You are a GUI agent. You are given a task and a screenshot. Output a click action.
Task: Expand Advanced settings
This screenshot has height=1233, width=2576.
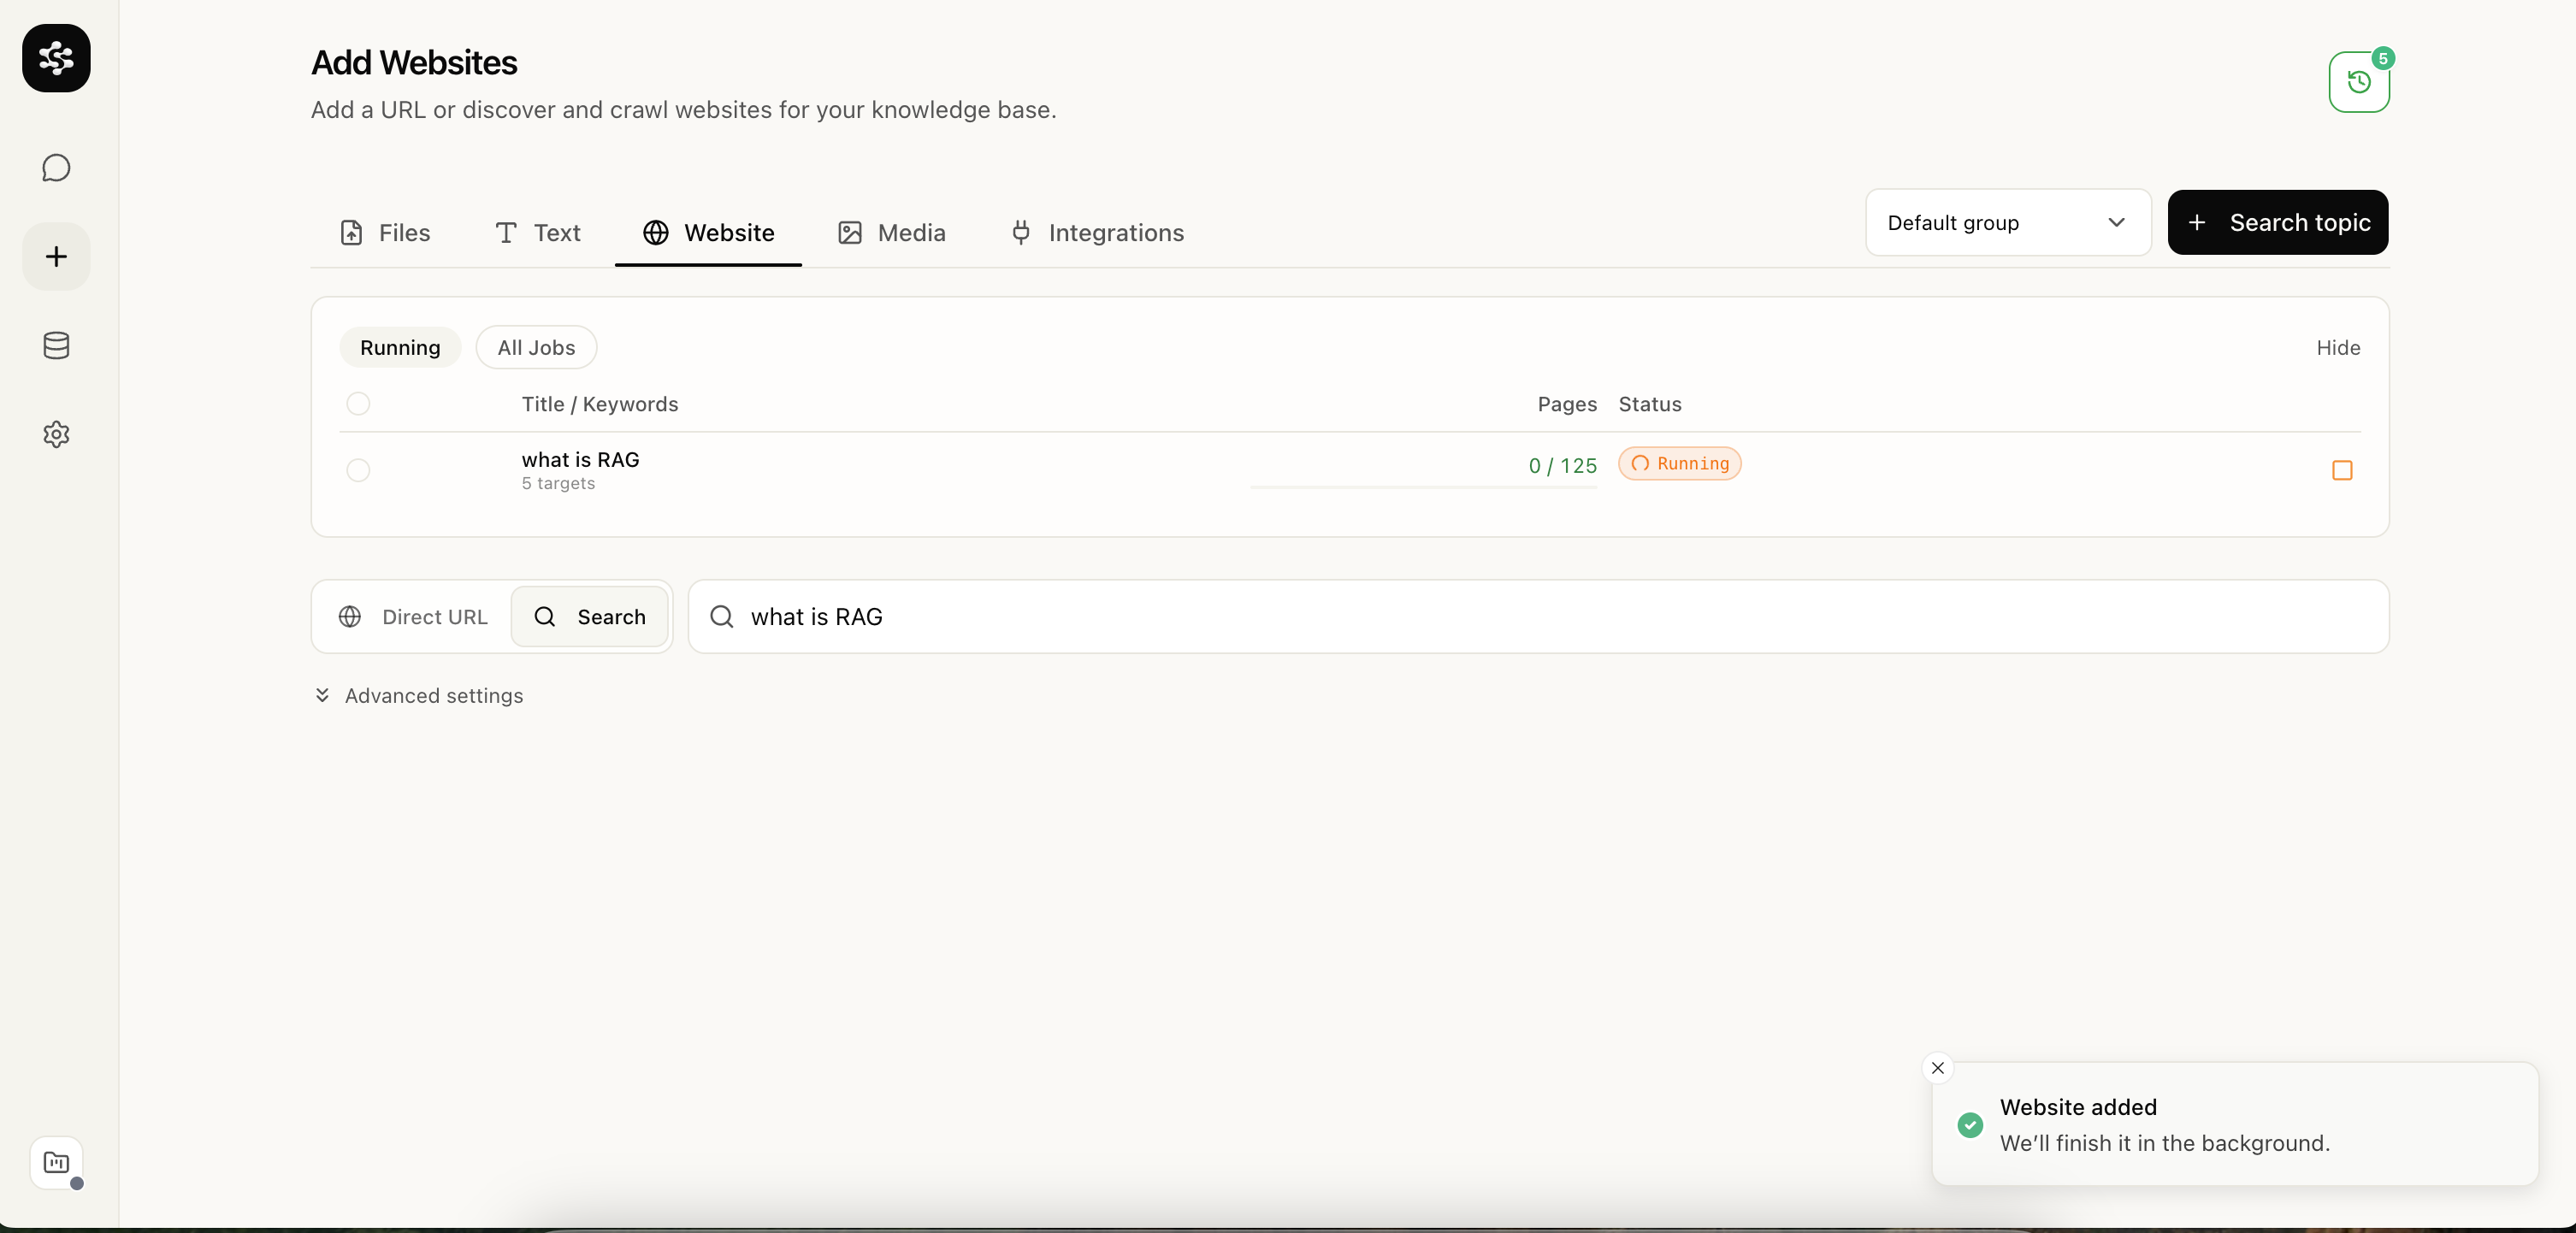pyautogui.click(x=419, y=696)
